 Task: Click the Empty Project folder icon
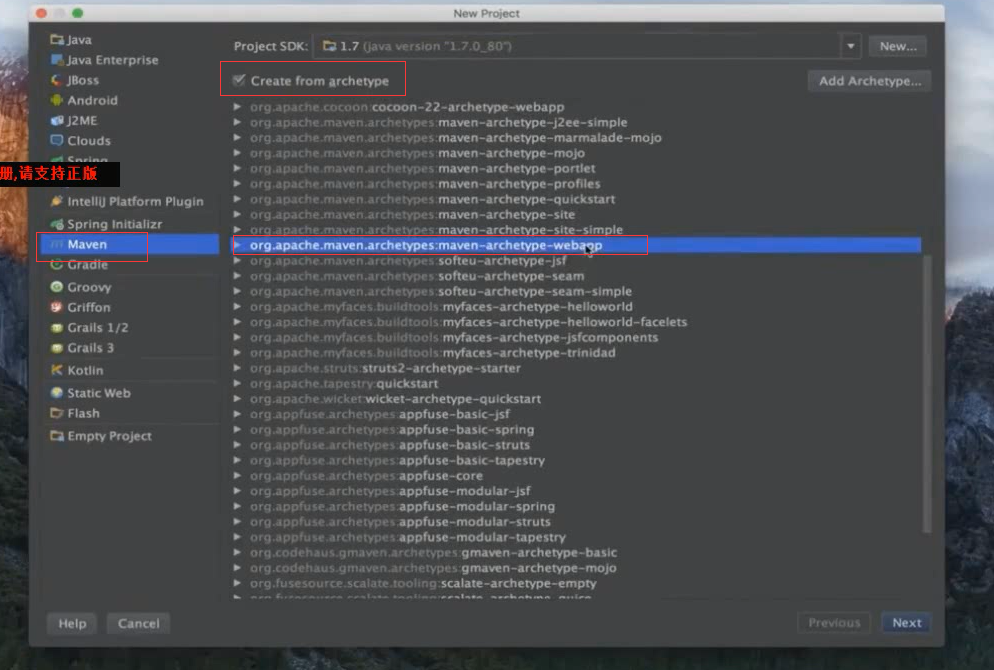pos(56,436)
